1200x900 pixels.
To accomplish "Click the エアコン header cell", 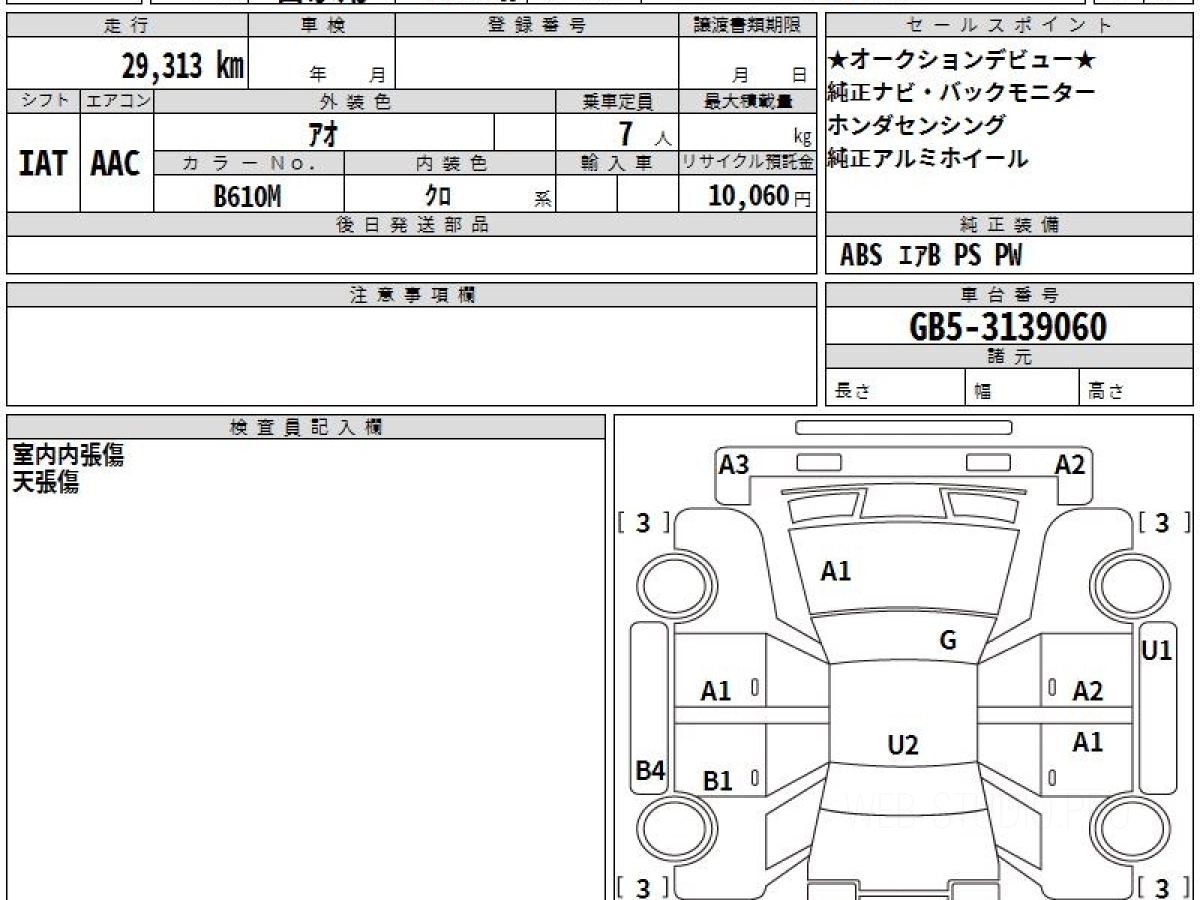I will 117,101.
